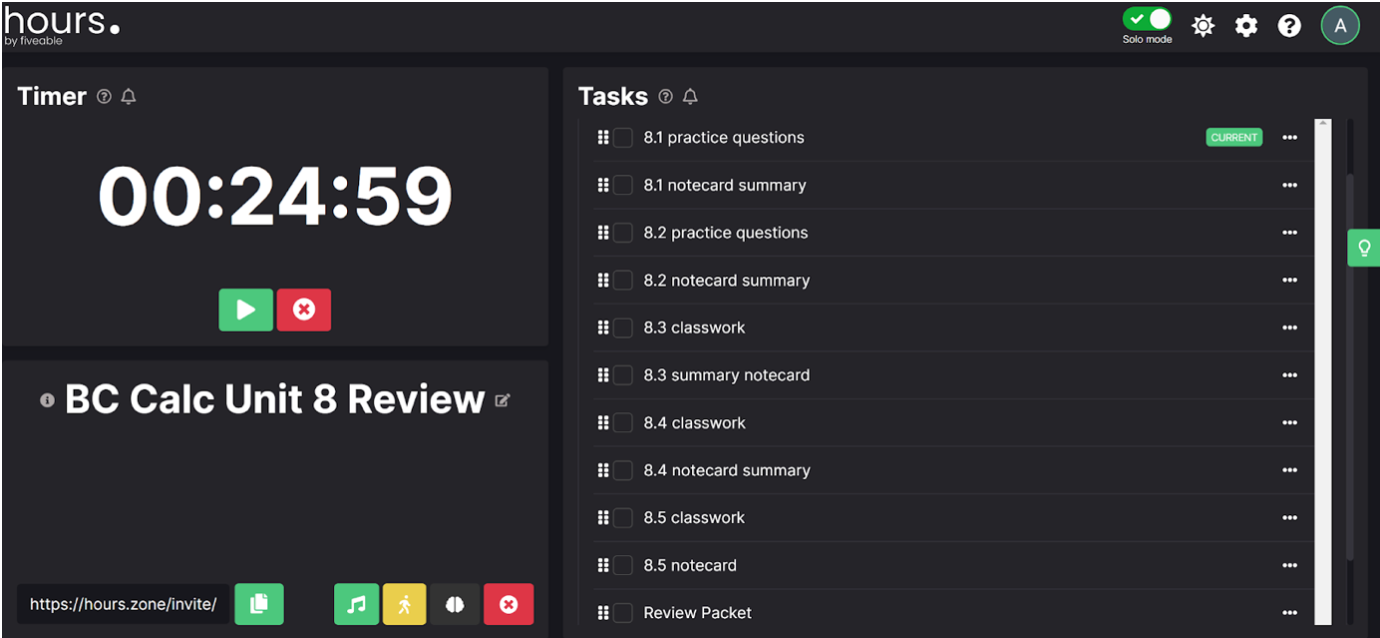This screenshot has height=638, width=1380.
Task: Click the red X button beside the brain icon
Action: point(509,604)
